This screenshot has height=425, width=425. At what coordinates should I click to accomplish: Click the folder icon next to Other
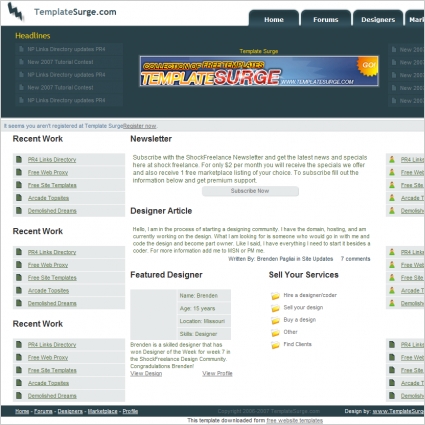275,333
